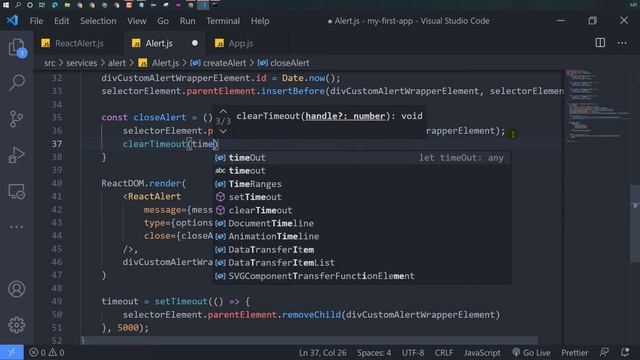
Task: Split the editor to the right
Action: [x=600, y=43]
